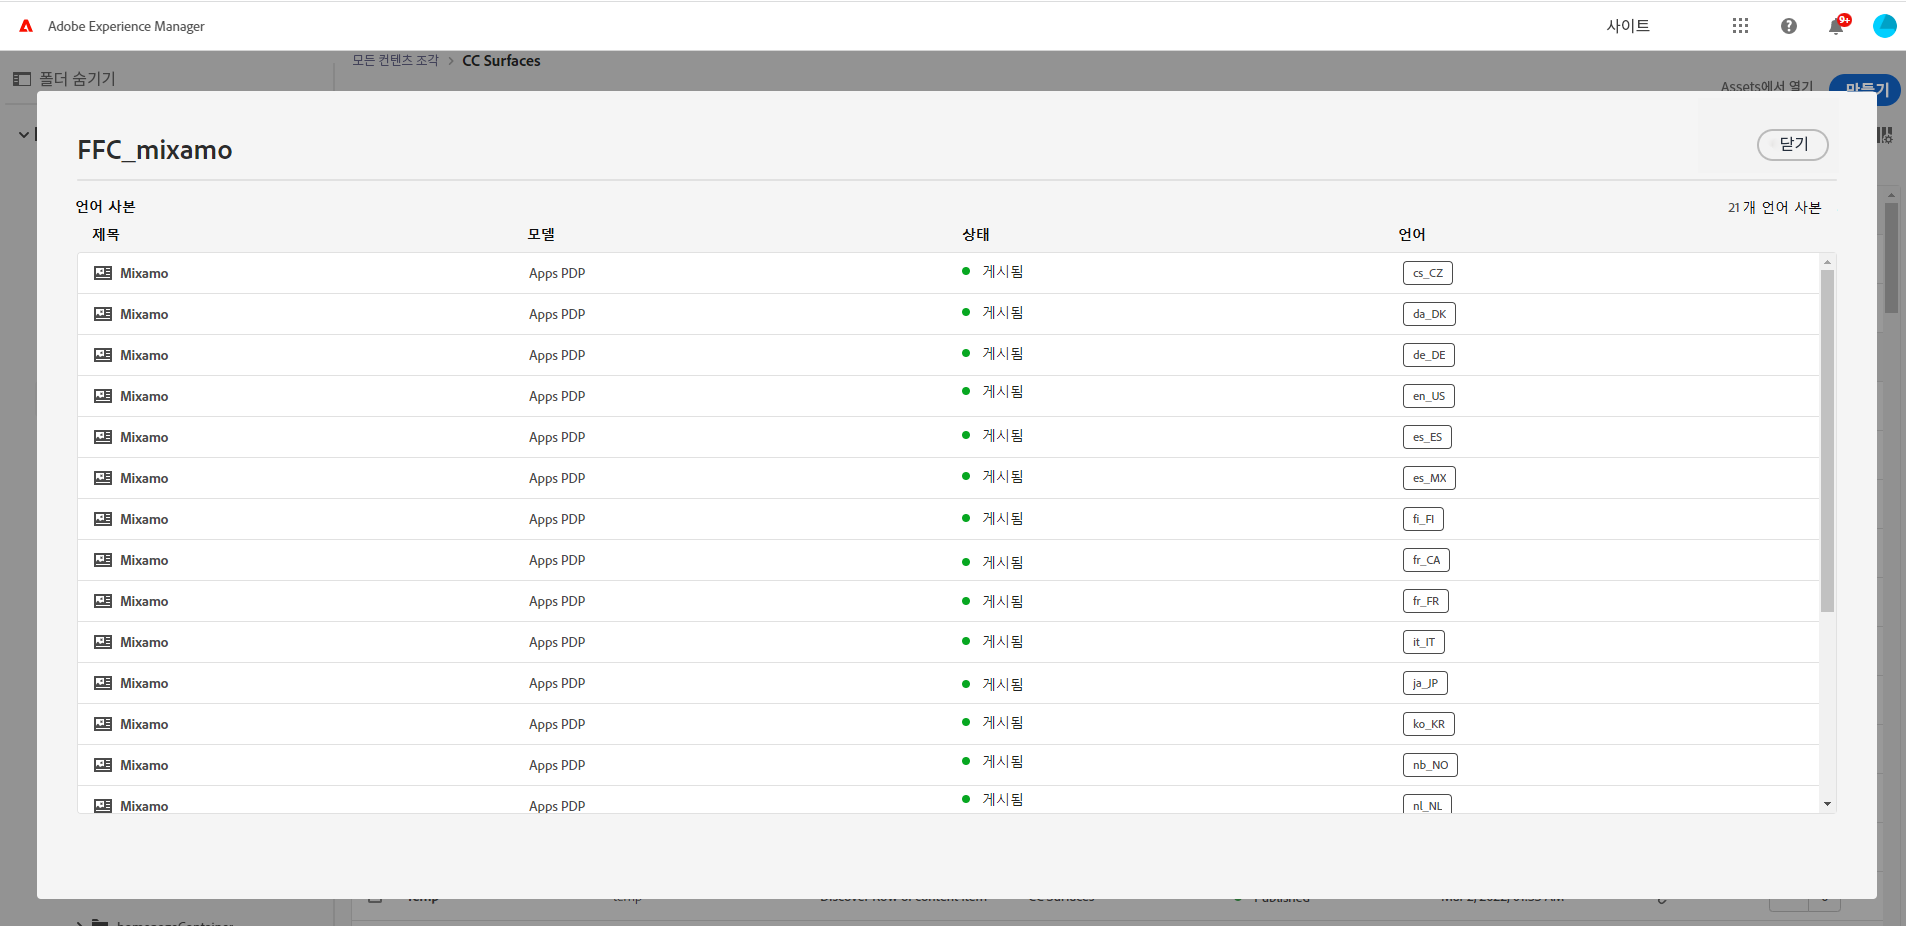The image size is (1906, 926).
Task: Click the fr_CA language tag
Action: point(1426,560)
